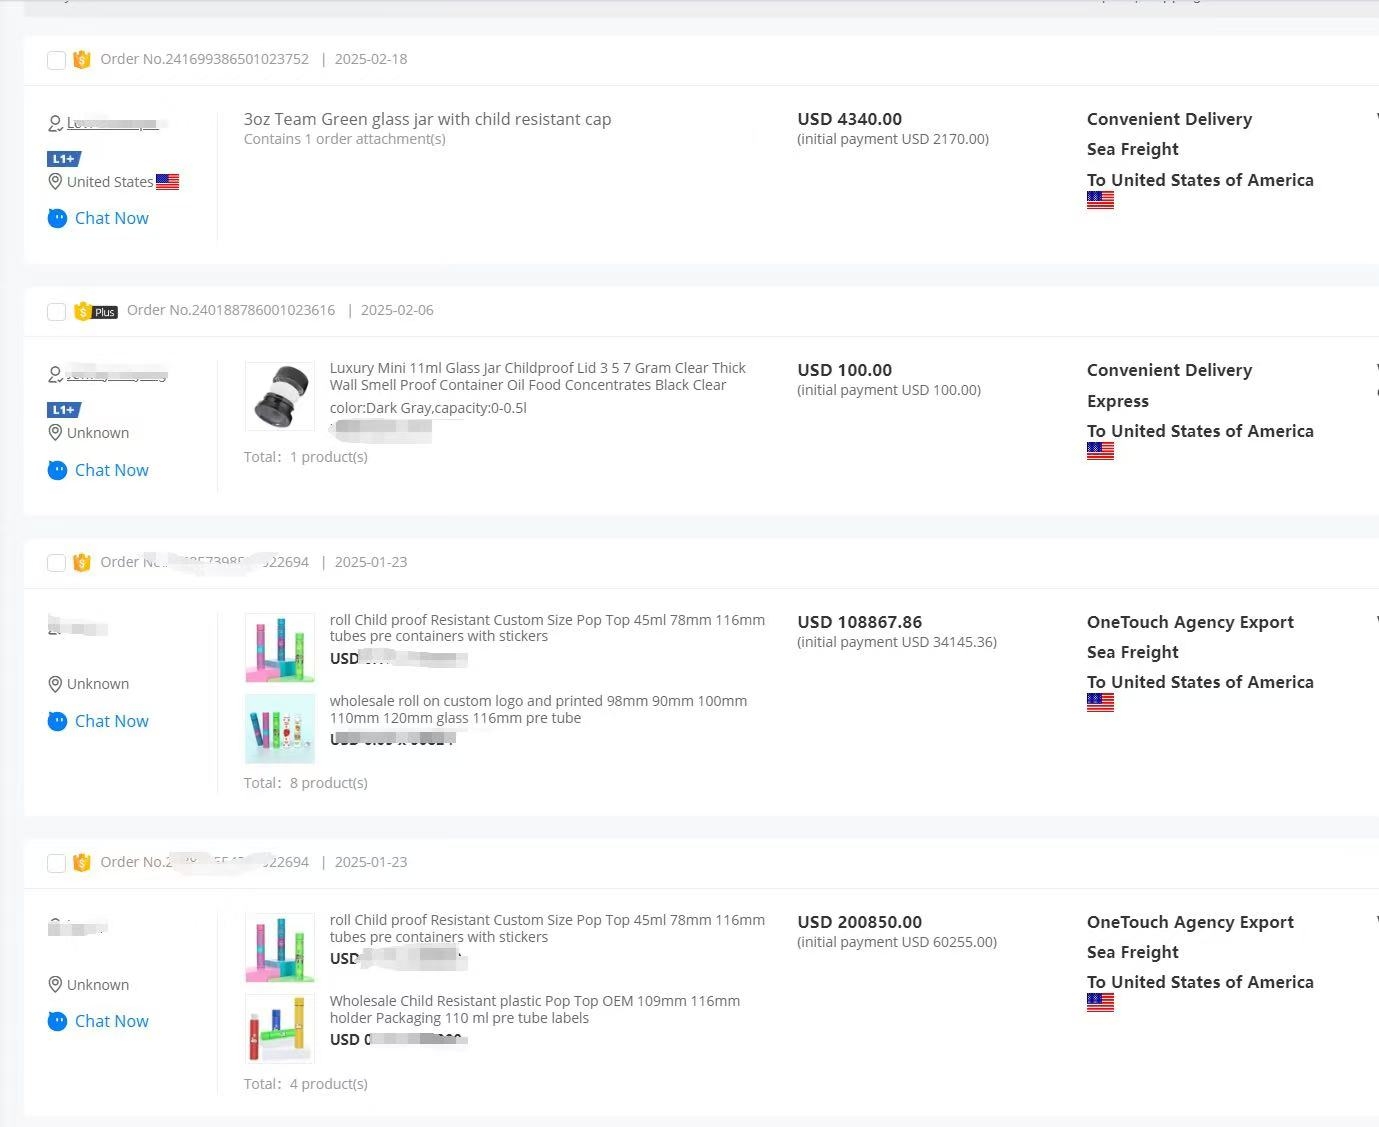Image resolution: width=1379 pixels, height=1127 pixels.
Task: Open the 3oz Team Green glass jar product title
Action: tap(427, 119)
